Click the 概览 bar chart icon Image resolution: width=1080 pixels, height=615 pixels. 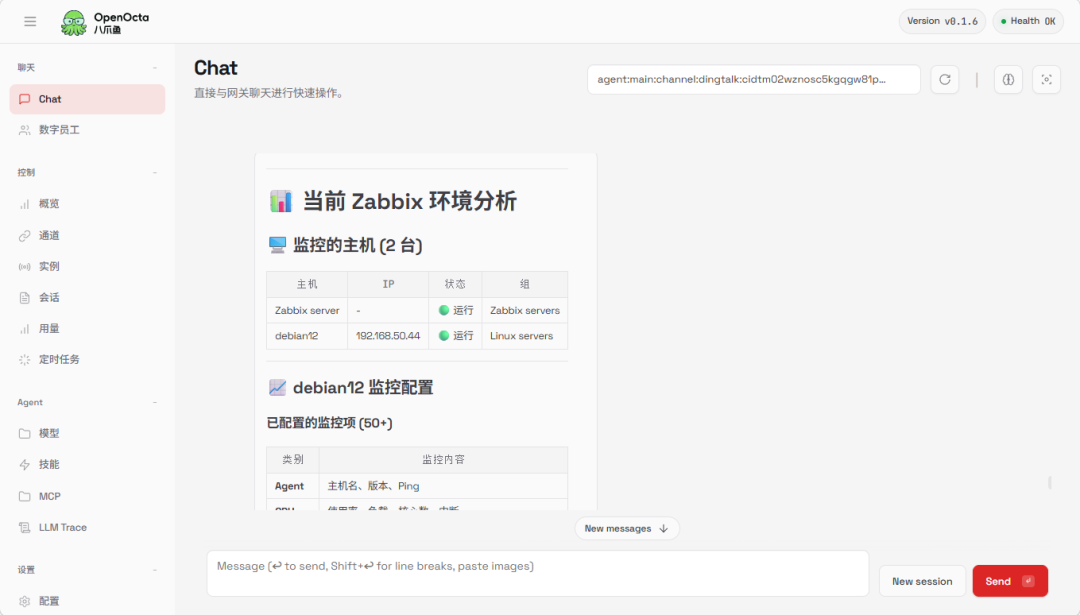(x=25, y=204)
